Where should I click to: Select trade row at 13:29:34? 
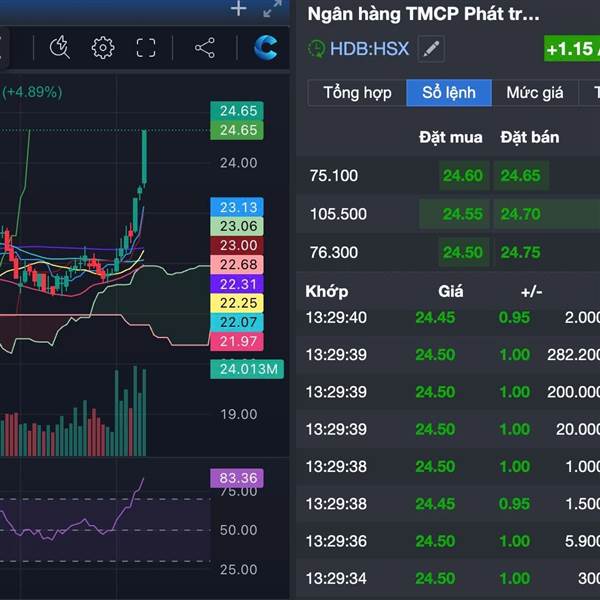click(x=448, y=578)
